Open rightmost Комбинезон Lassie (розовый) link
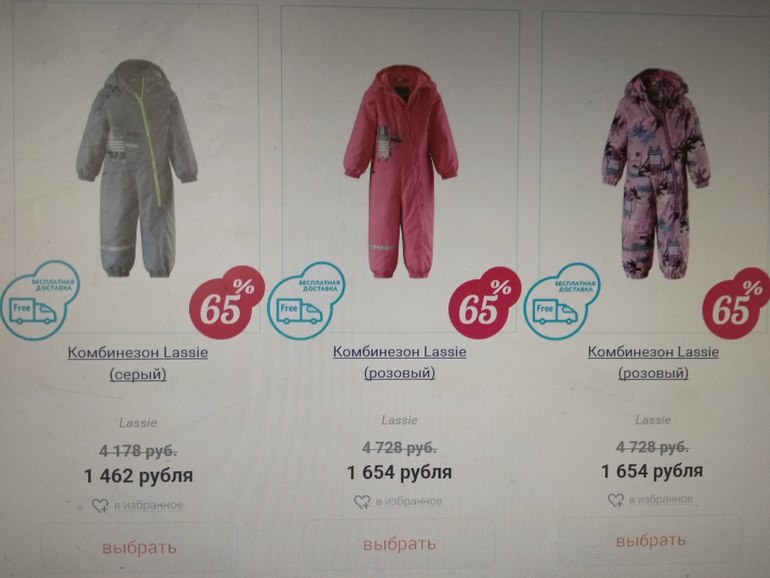The height and width of the screenshot is (578, 770). pos(653,362)
